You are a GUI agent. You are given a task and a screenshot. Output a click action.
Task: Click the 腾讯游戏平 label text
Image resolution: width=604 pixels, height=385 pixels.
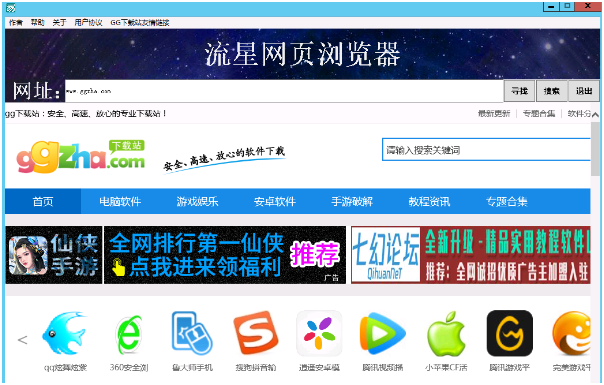(x=510, y=367)
